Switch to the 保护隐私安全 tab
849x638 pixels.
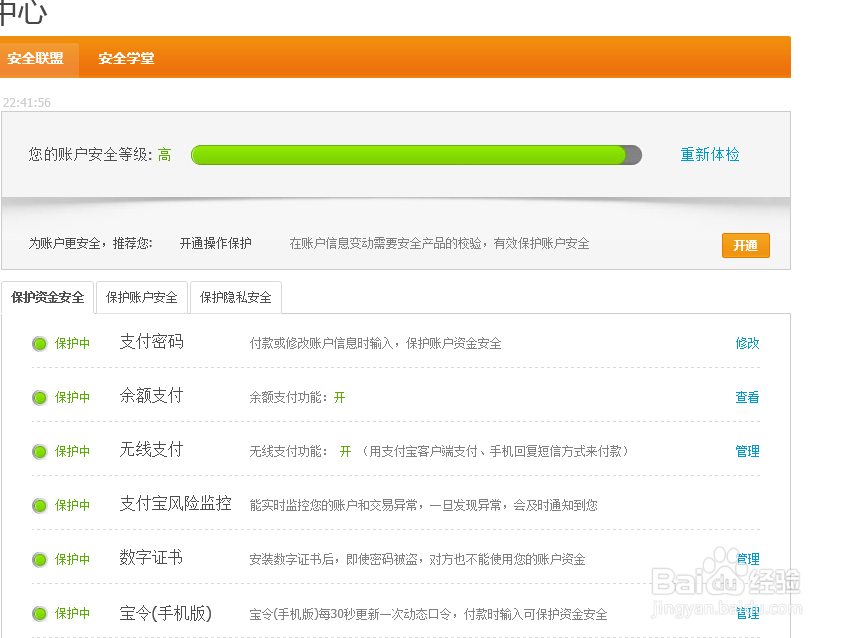tap(236, 297)
